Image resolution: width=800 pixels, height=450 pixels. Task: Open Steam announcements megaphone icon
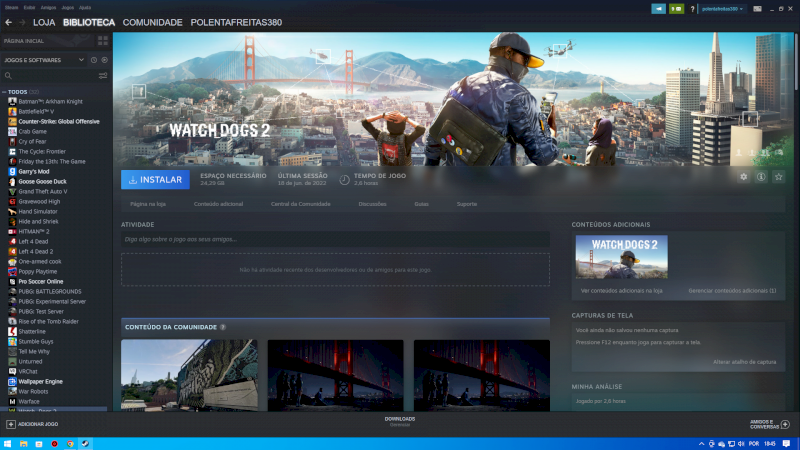(x=658, y=9)
